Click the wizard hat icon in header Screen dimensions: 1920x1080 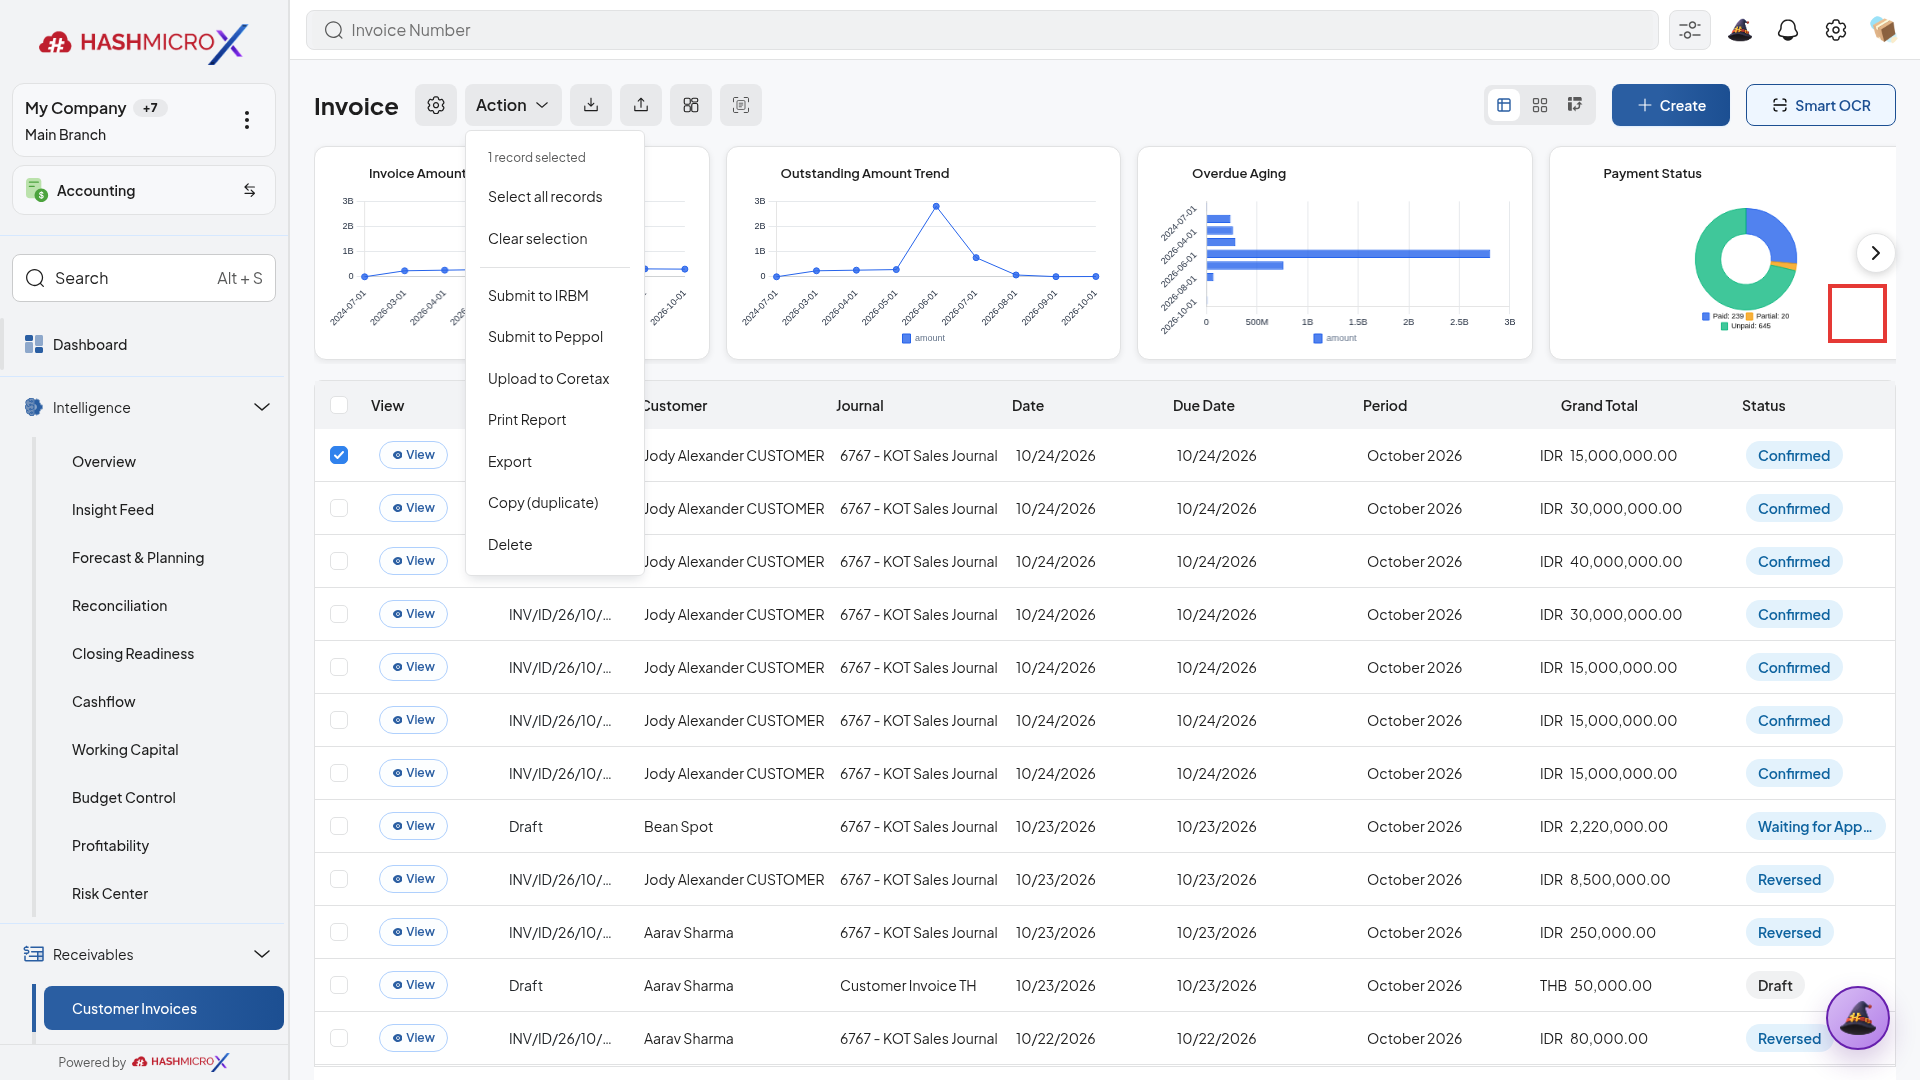1740,30
